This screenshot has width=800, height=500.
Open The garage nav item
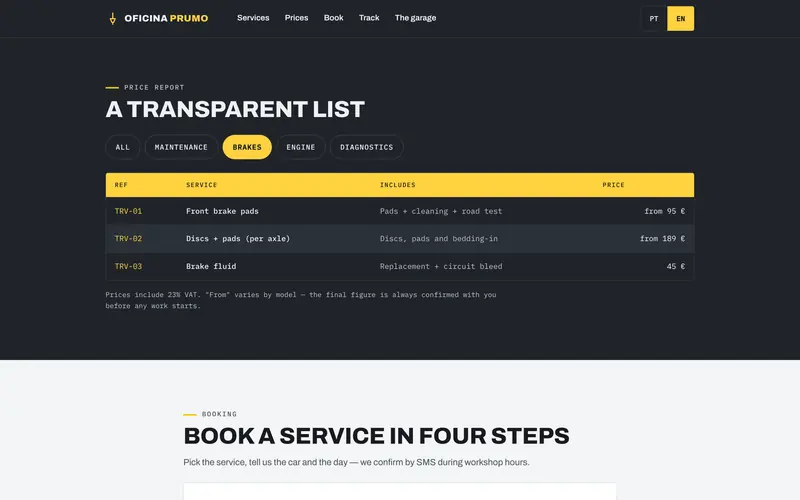point(415,18)
